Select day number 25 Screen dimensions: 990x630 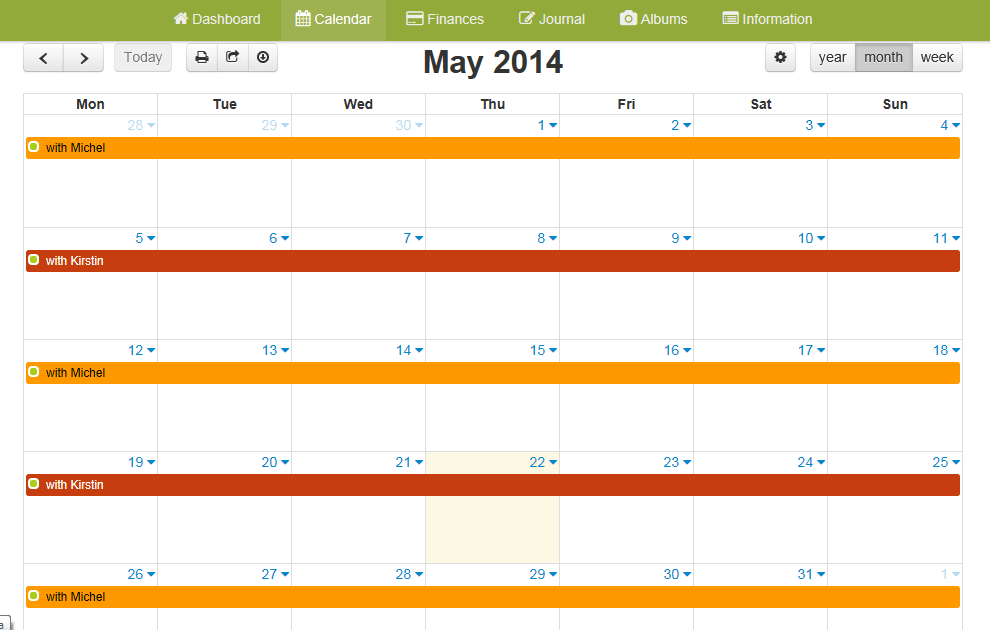click(940, 463)
